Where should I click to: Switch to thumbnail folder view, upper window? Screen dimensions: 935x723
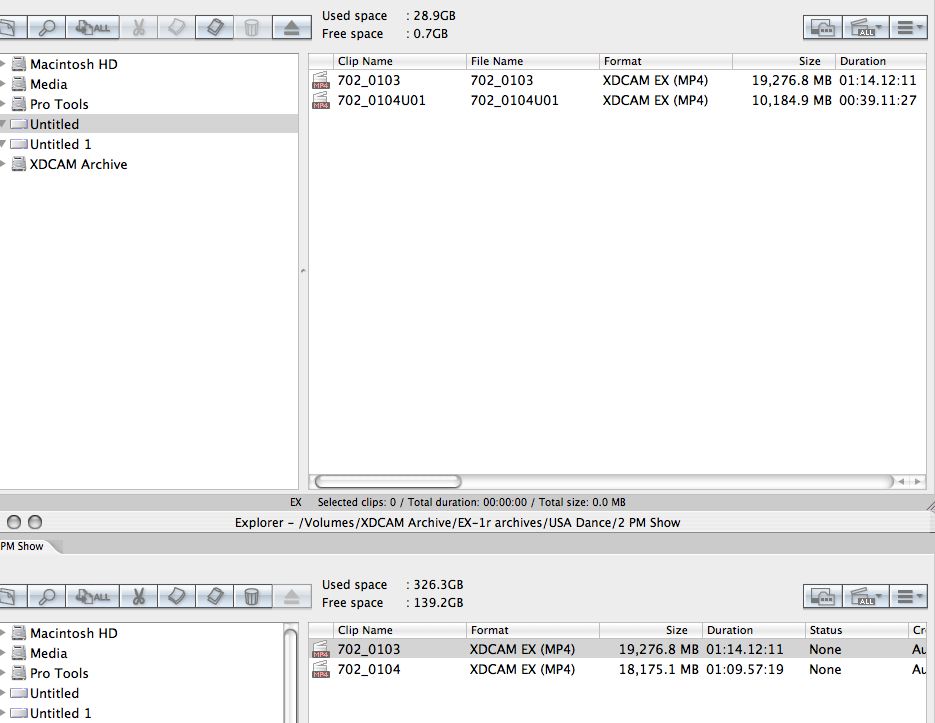(823, 27)
